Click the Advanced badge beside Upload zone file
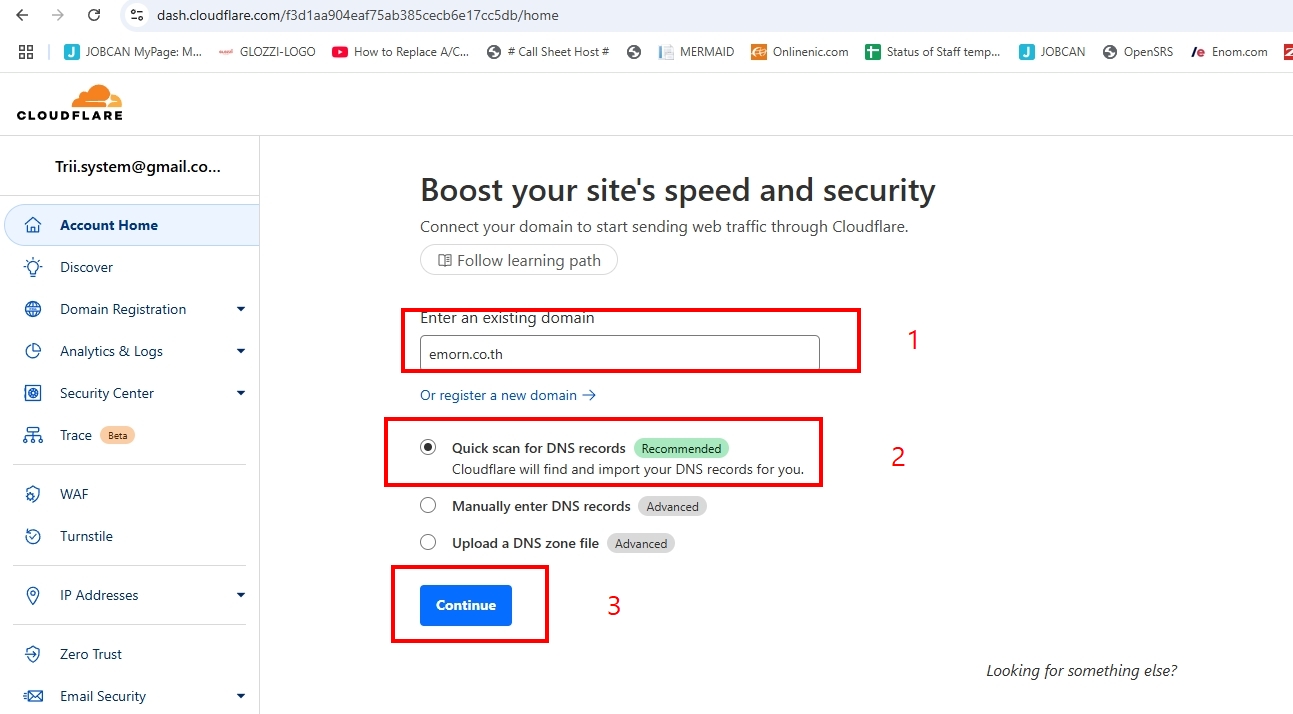The image size is (1293, 714). pos(641,543)
